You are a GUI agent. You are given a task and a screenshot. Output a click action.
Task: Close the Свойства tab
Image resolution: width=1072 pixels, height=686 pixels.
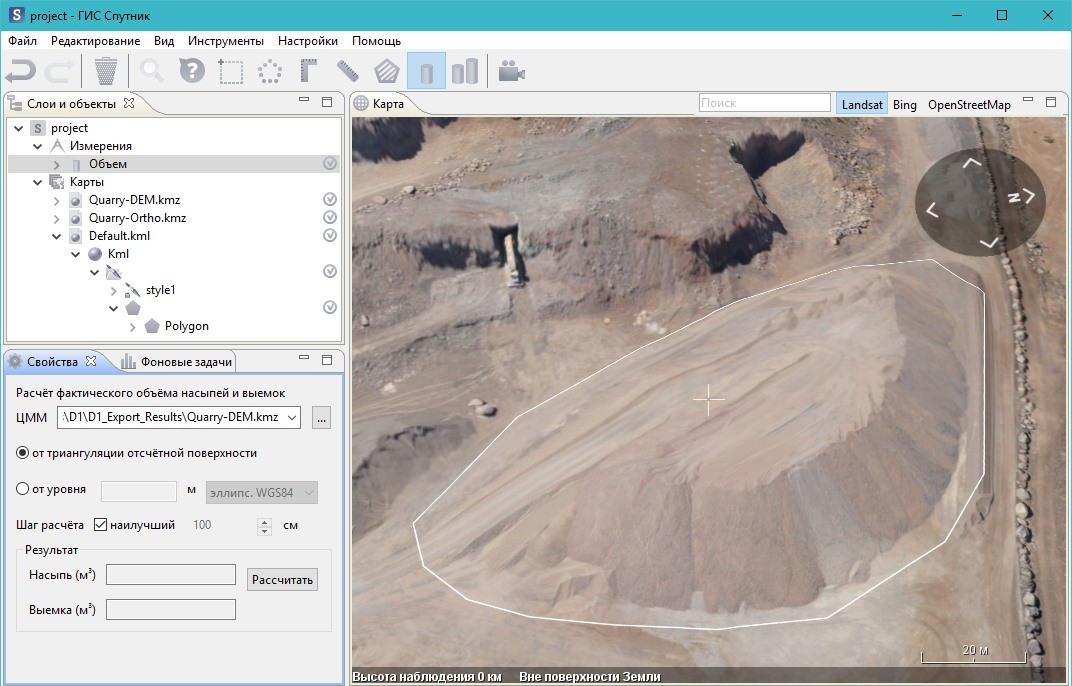click(91, 361)
